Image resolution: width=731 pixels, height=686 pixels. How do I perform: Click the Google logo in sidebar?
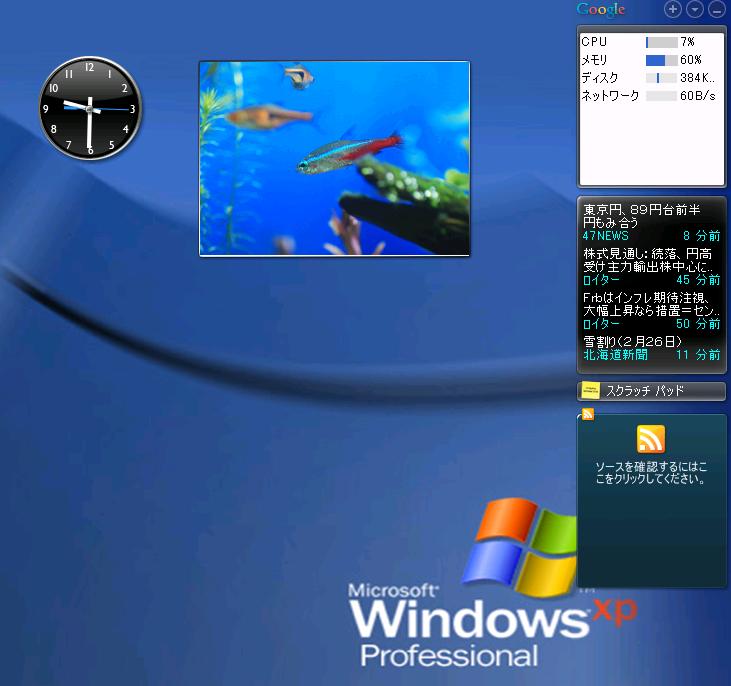pyautogui.click(x=600, y=9)
